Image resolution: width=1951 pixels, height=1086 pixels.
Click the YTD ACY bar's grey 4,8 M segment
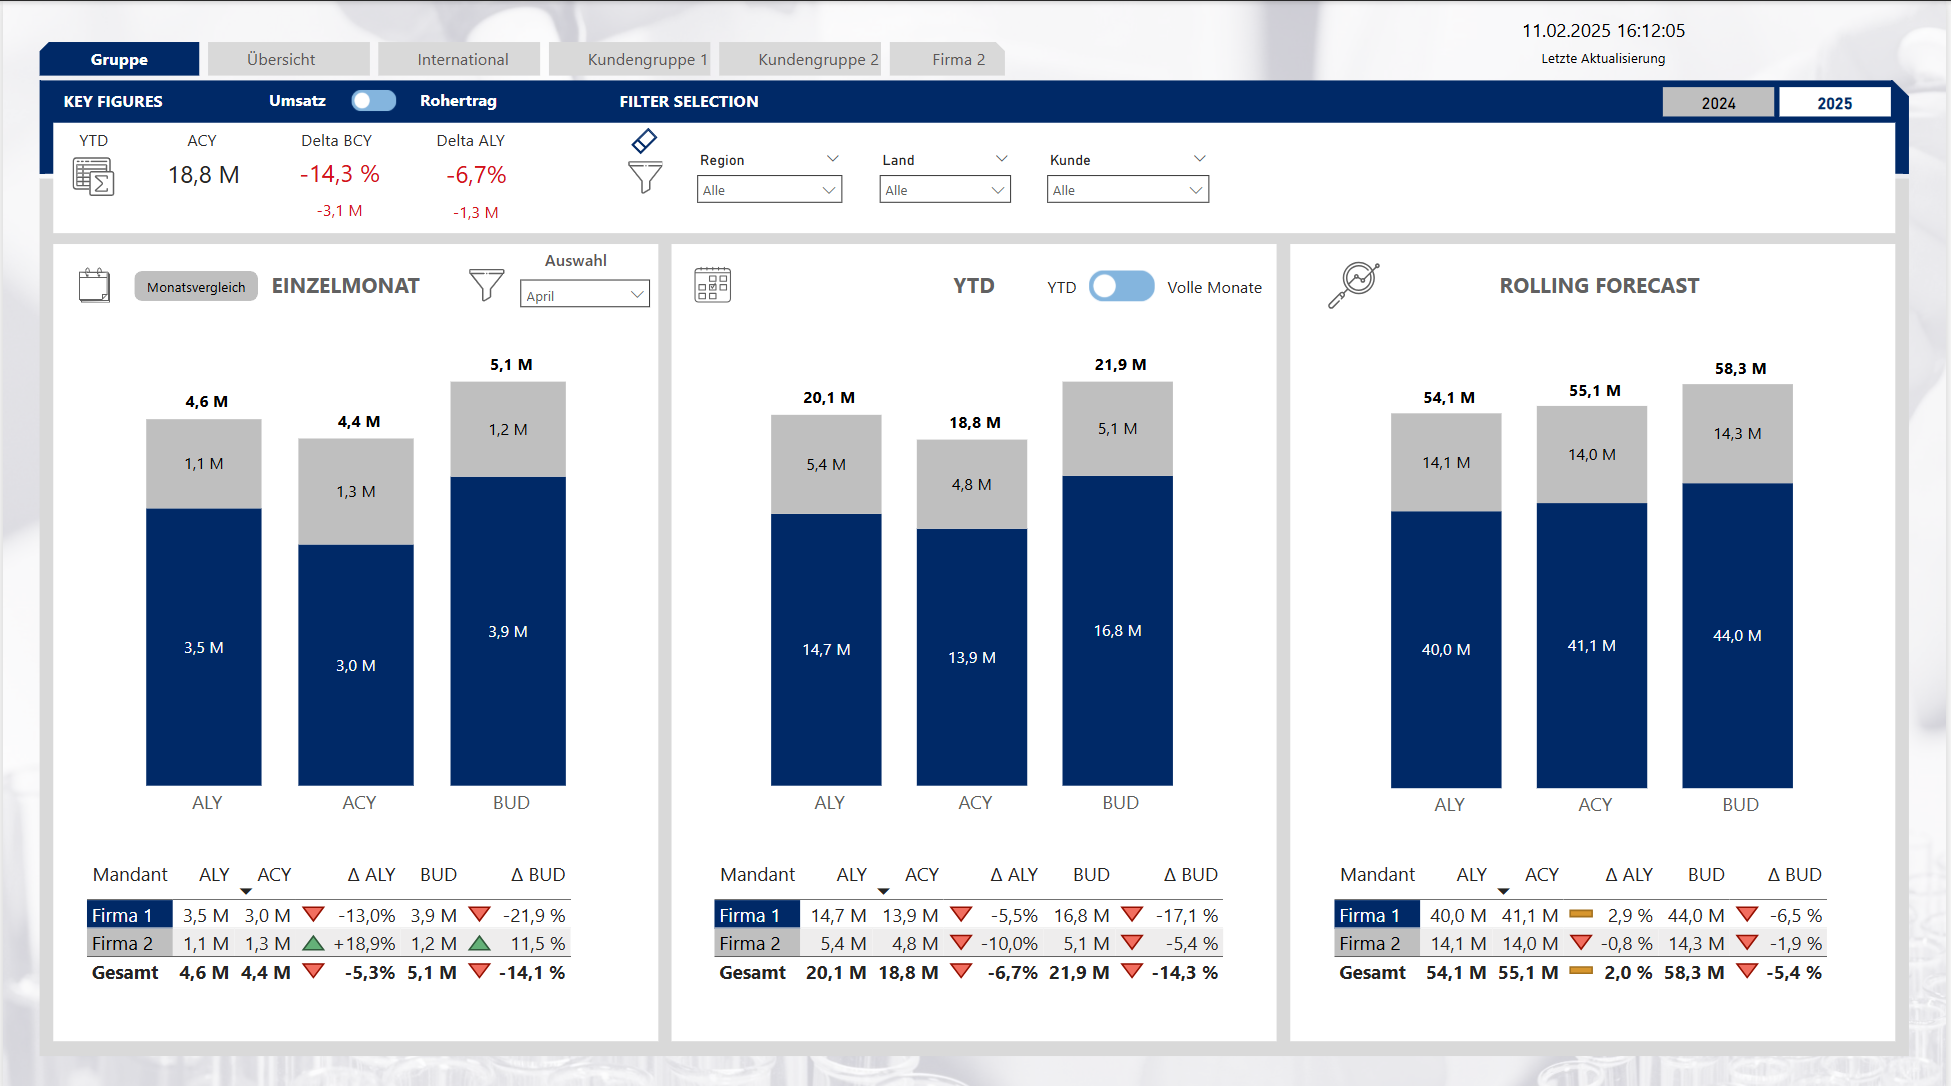click(x=972, y=484)
